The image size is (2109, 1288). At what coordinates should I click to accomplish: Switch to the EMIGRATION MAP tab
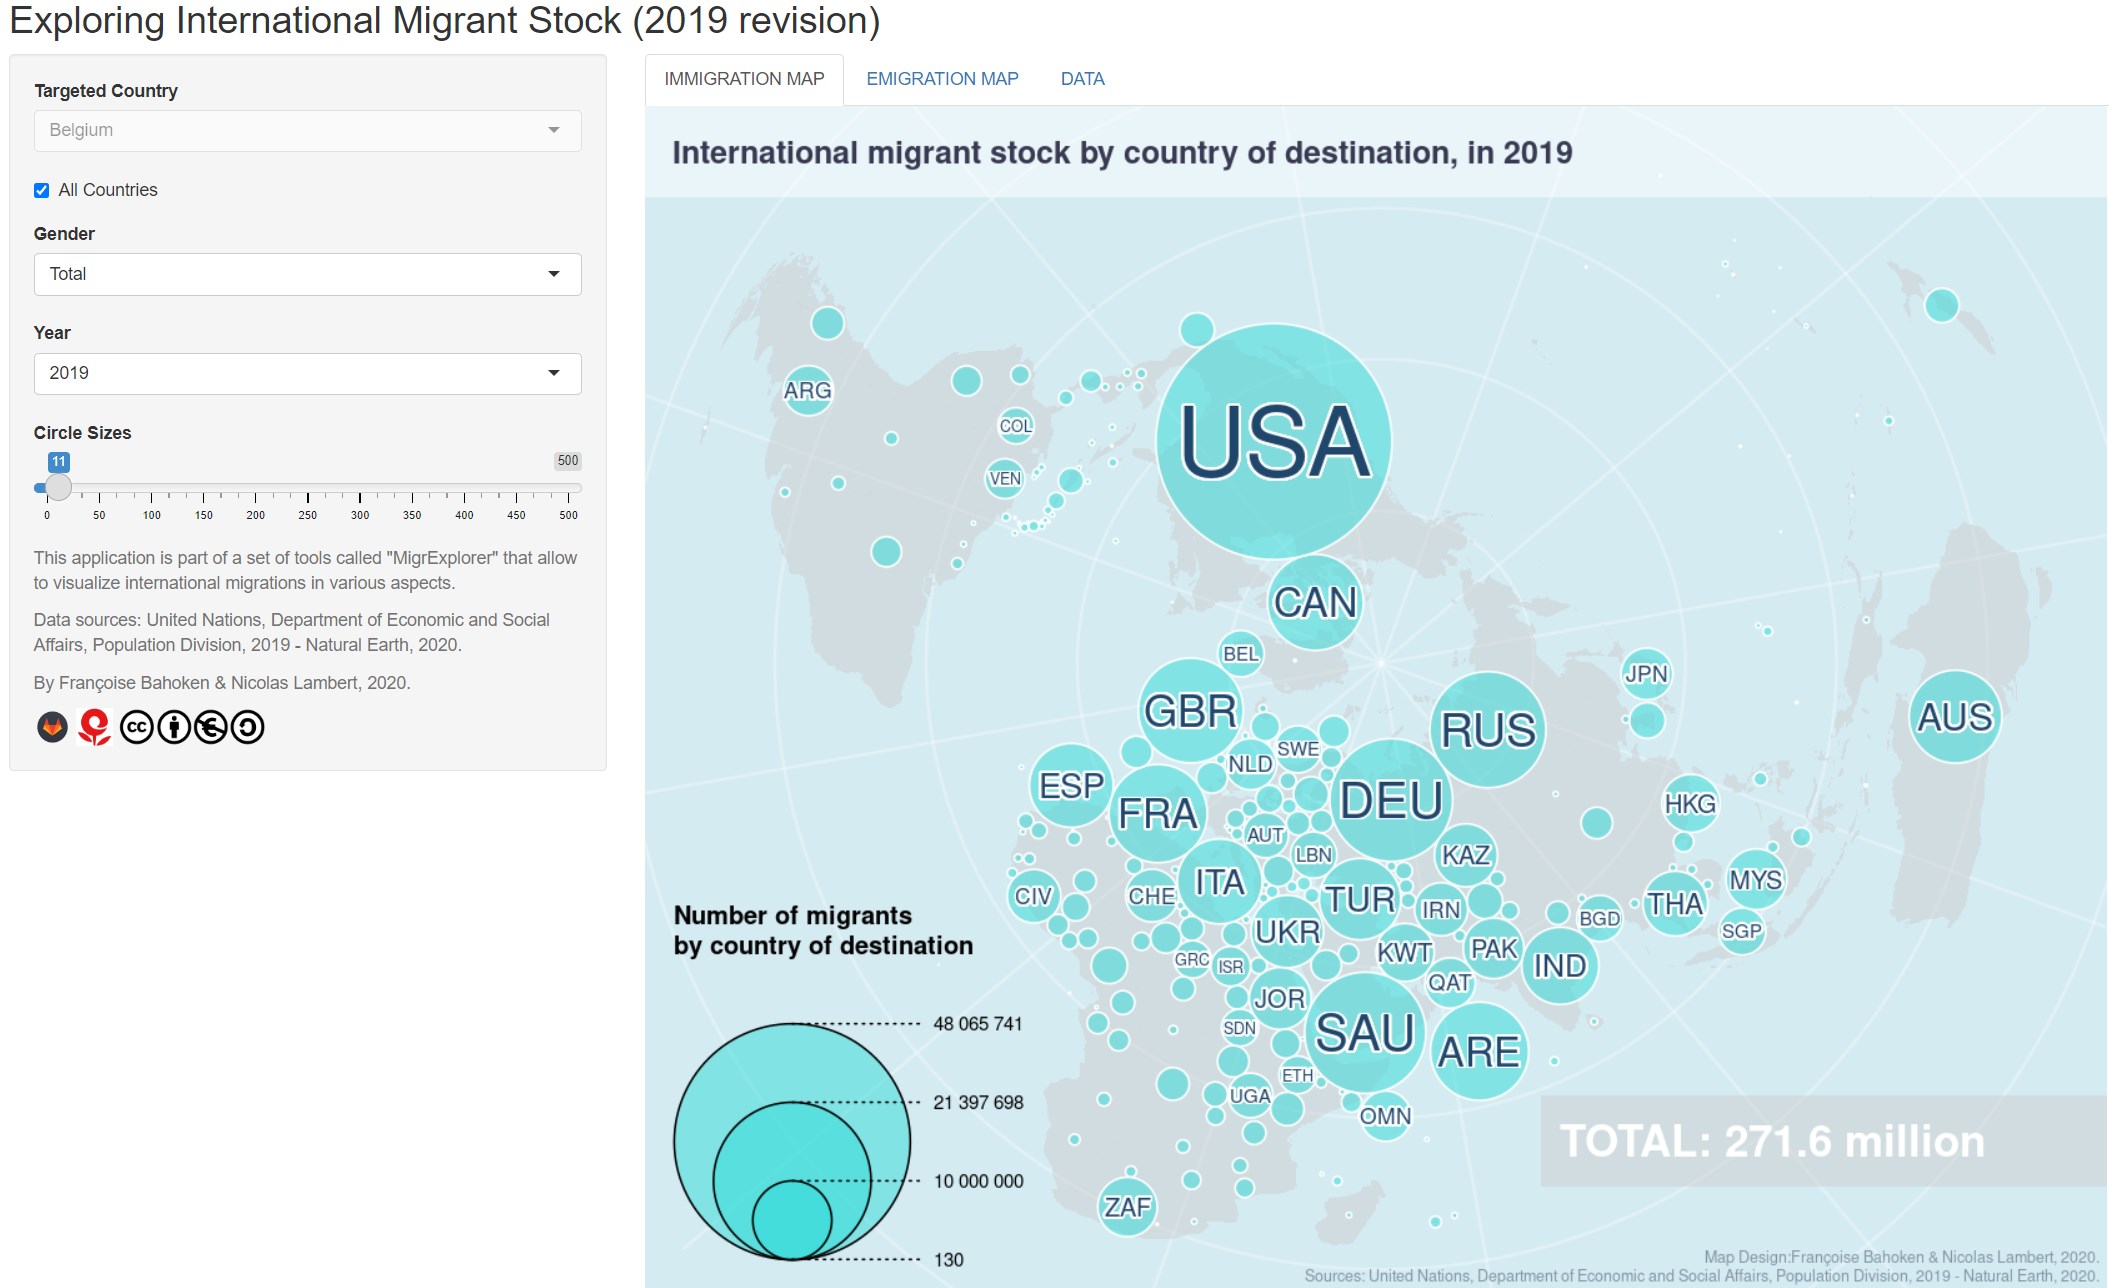(x=942, y=79)
